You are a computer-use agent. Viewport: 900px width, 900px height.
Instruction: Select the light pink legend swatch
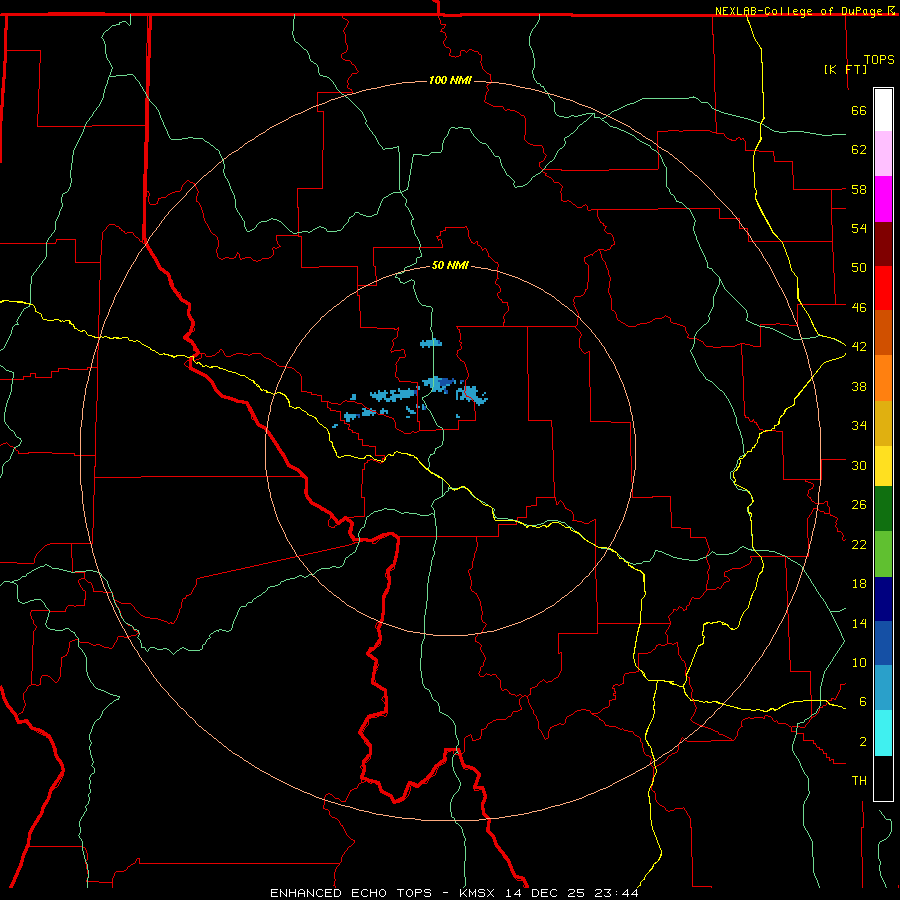click(x=883, y=153)
